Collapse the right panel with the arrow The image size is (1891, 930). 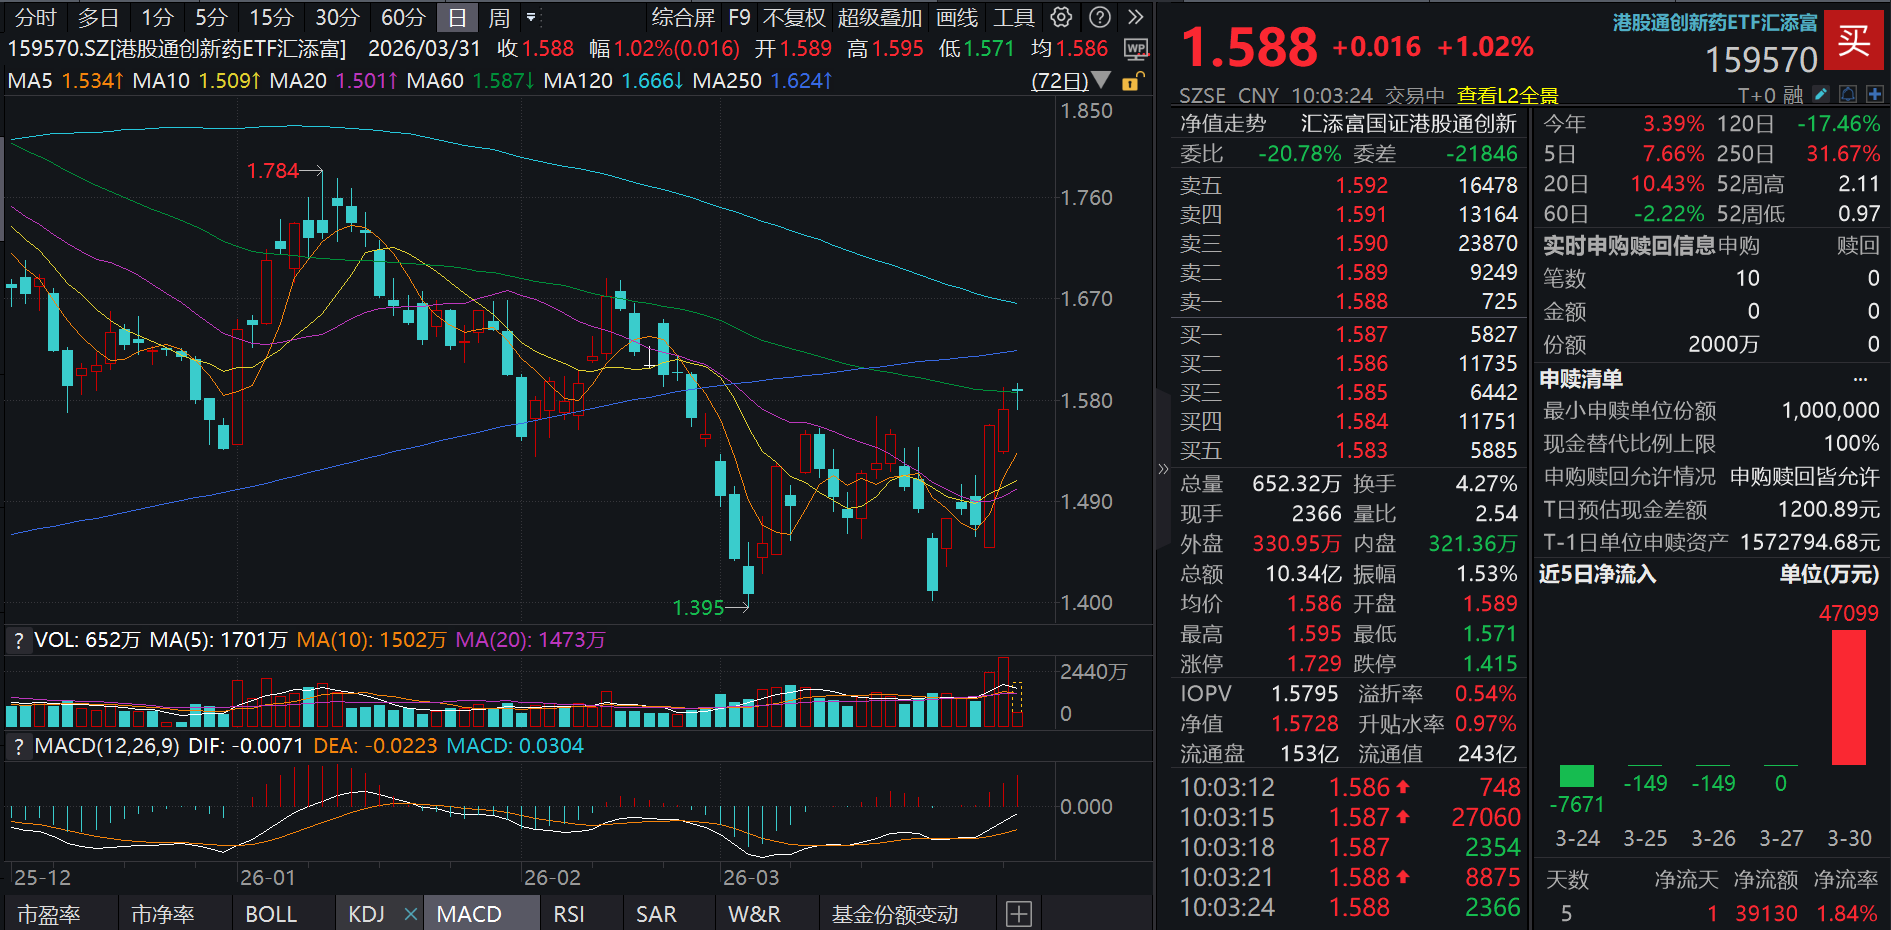tap(1162, 467)
